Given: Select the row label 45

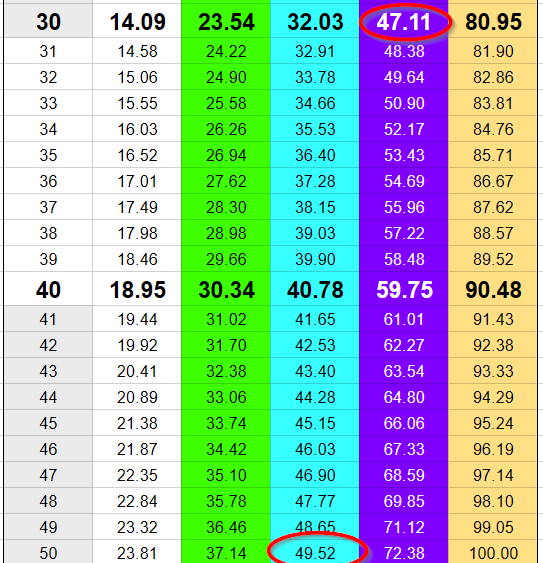Looking at the screenshot, I should point(48,423).
